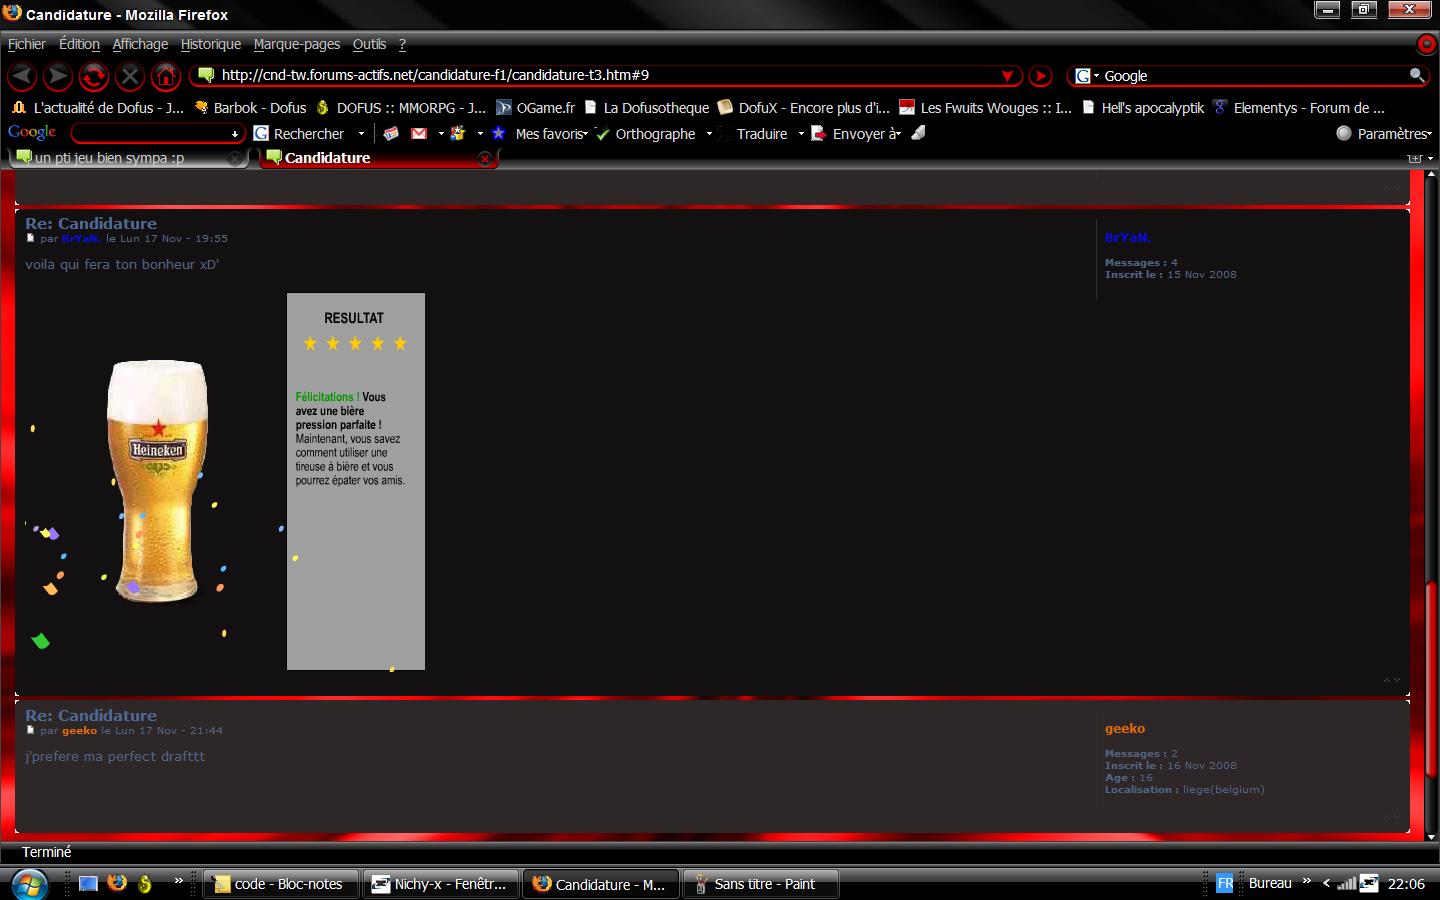The image size is (1440, 900).
Task: Switch to the 'un pti jeu bien sympa :p' tab
Action: (x=127, y=158)
